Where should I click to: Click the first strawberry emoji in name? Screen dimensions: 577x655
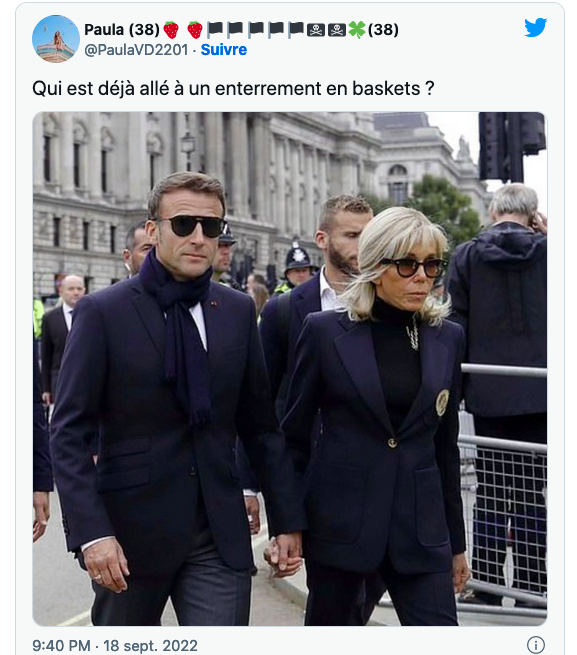pyautogui.click(x=171, y=30)
